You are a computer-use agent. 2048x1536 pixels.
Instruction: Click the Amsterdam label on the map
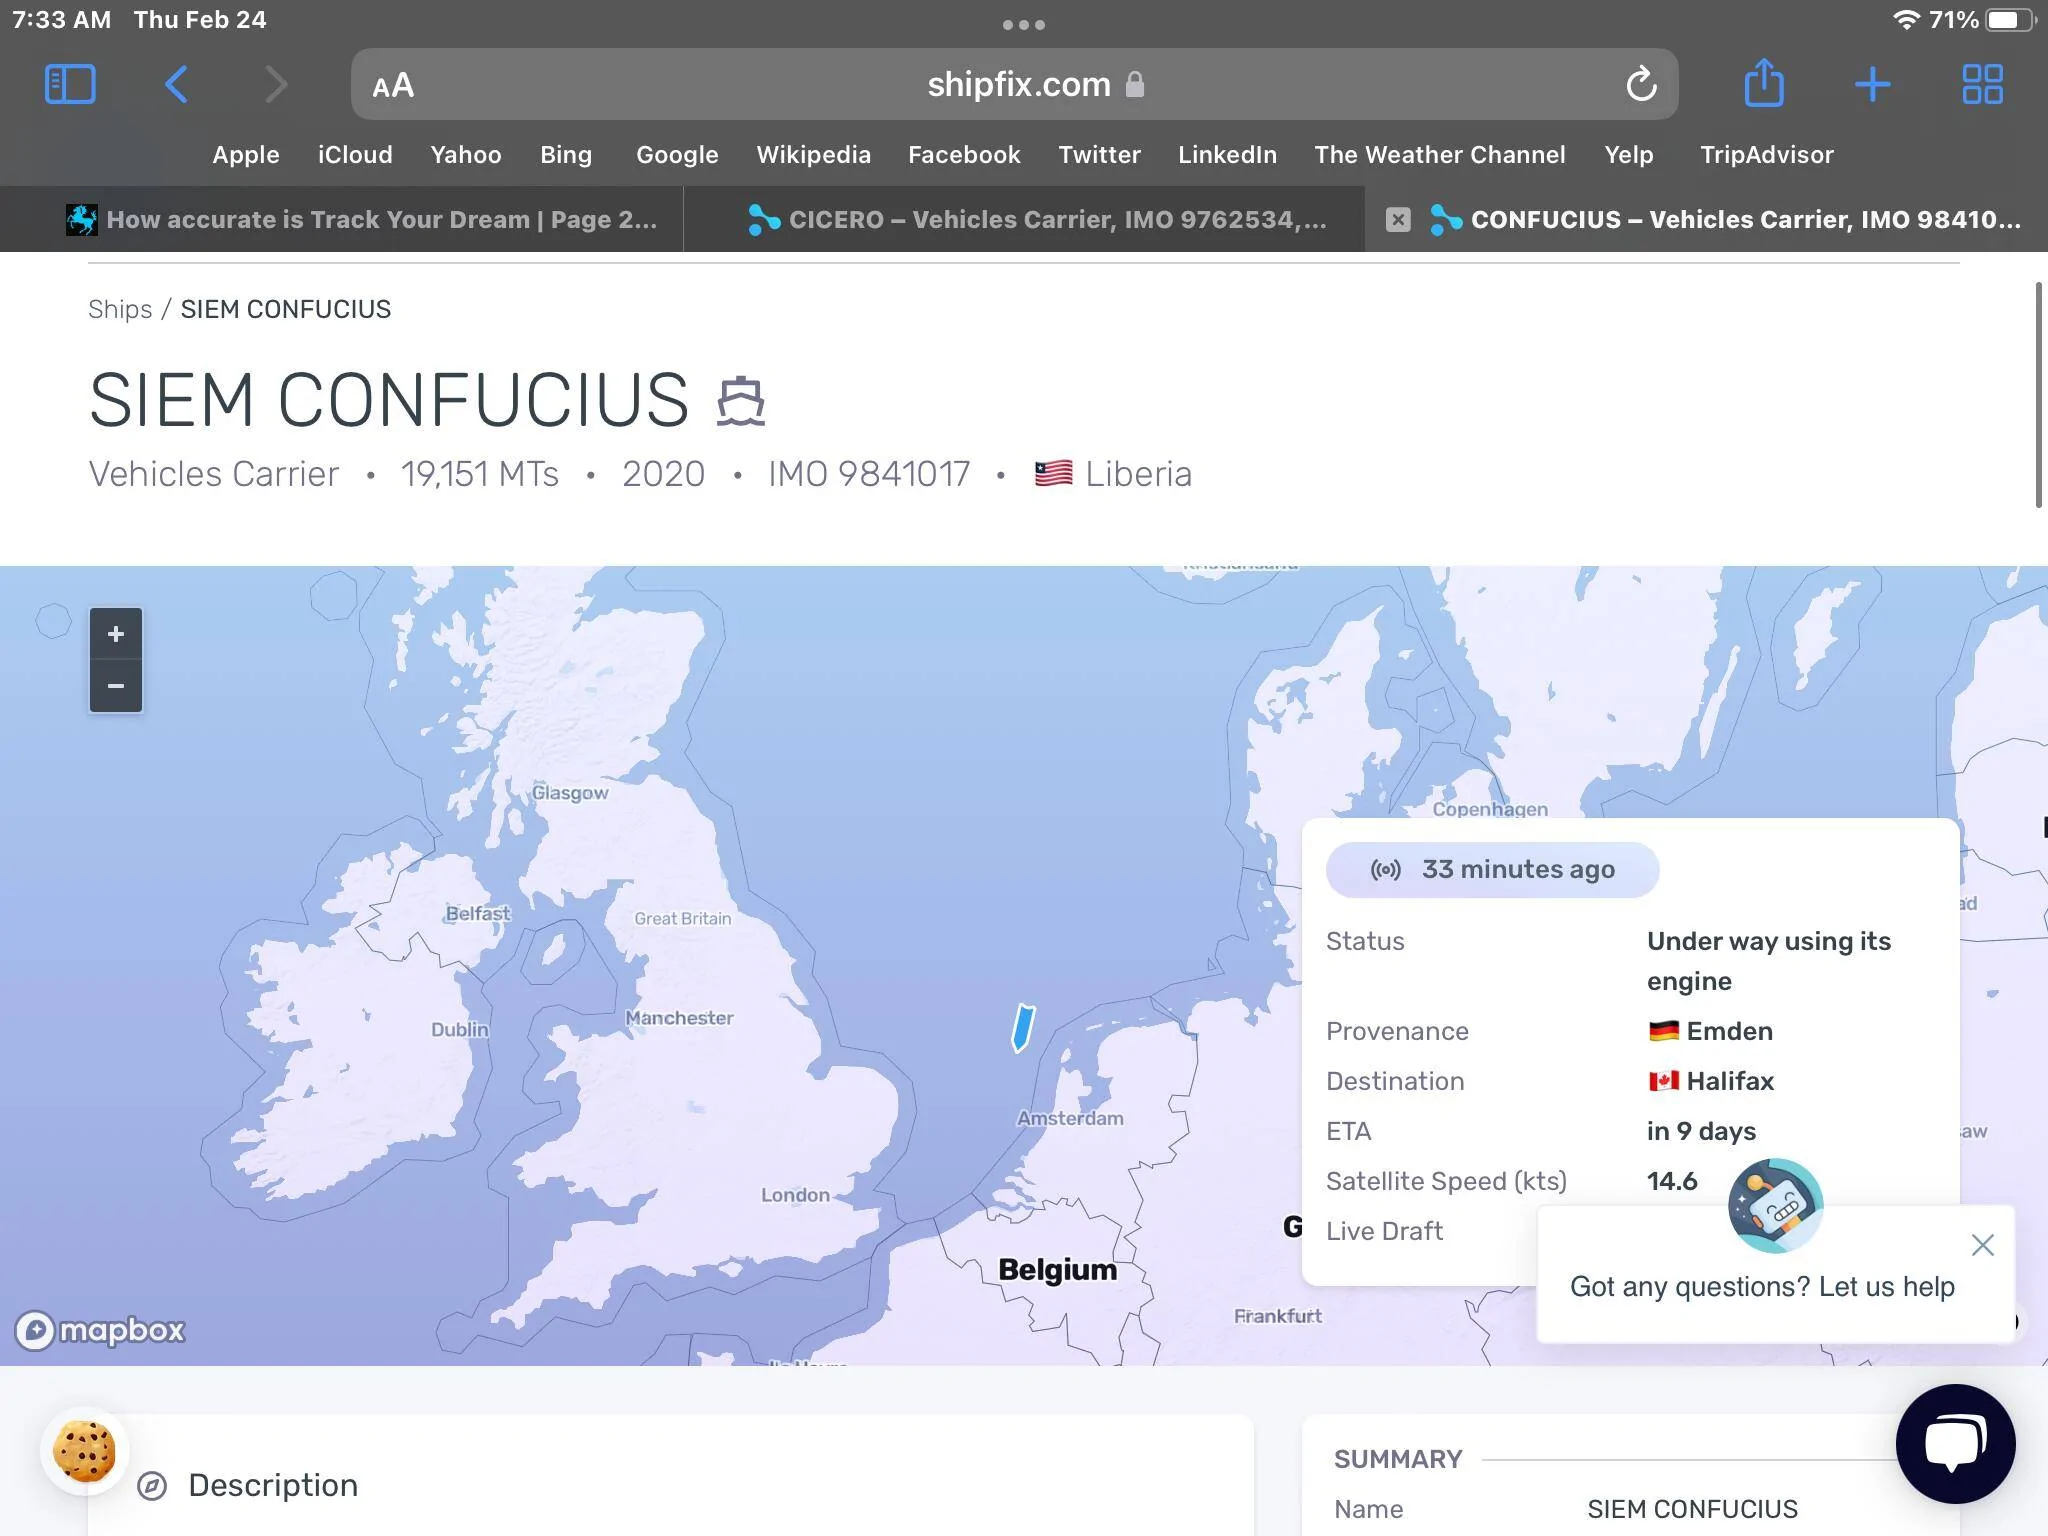coord(1070,1118)
